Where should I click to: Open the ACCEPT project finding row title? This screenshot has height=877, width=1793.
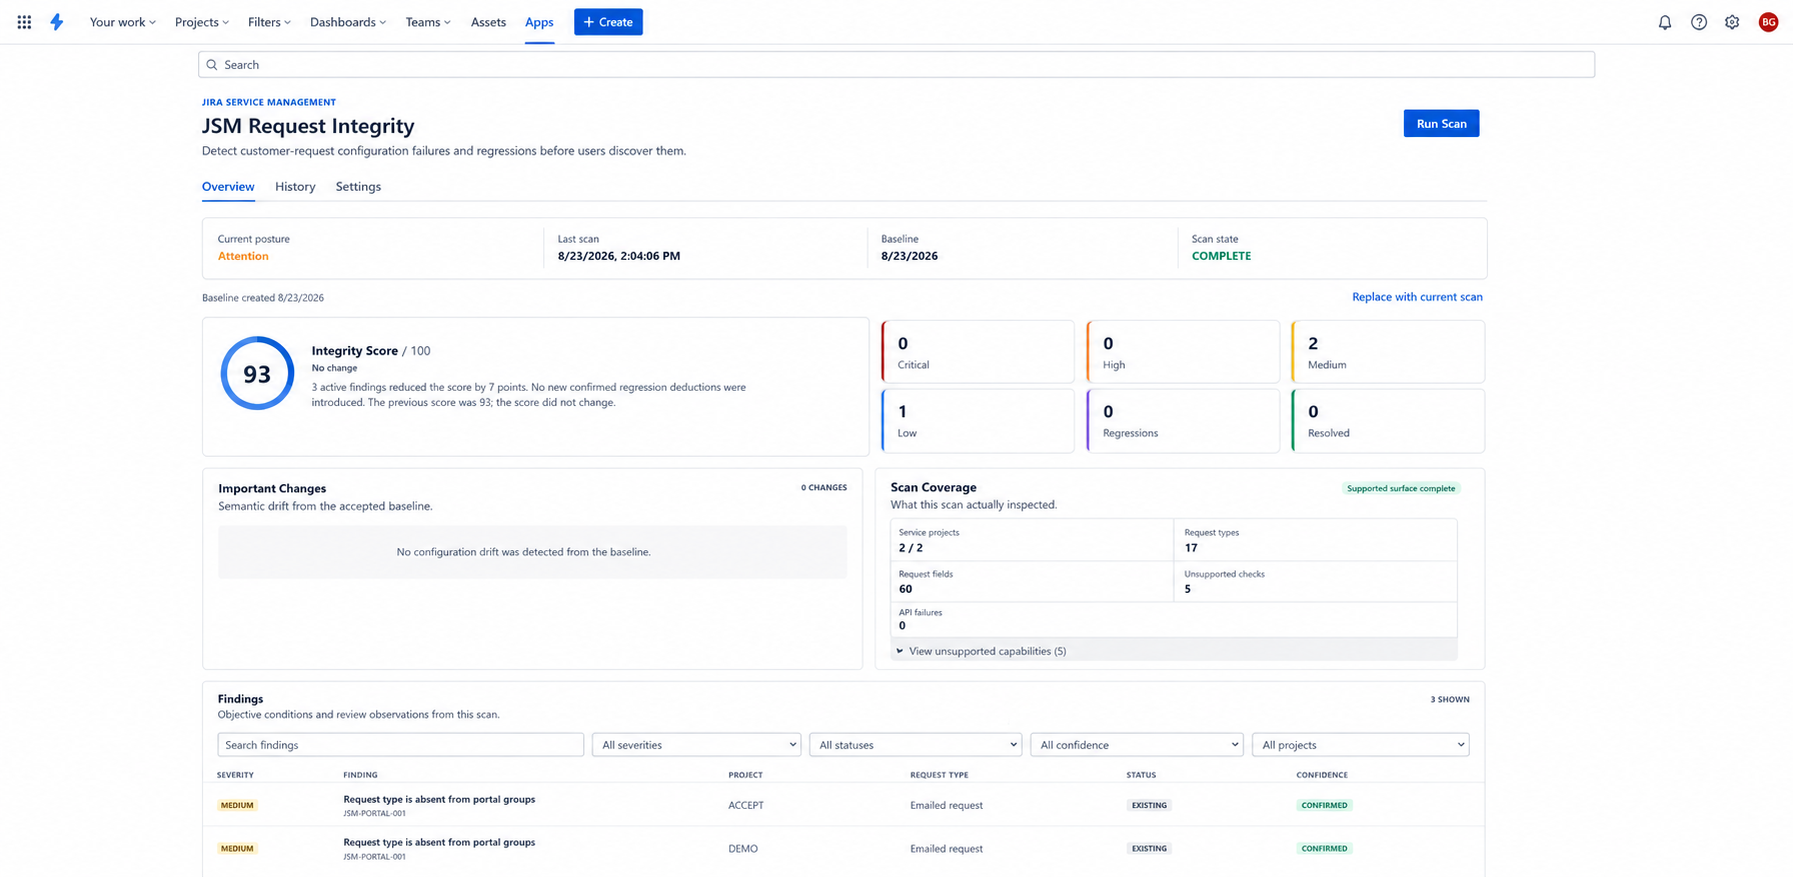(x=439, y=799)
